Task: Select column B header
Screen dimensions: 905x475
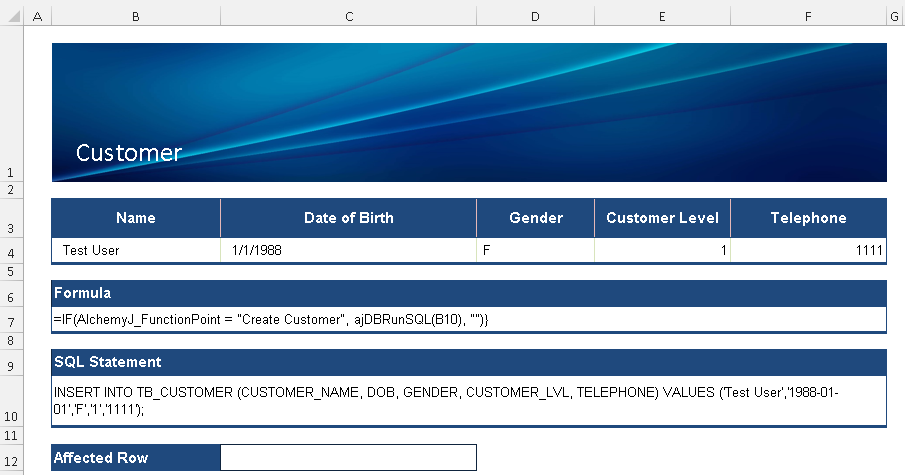Action: pyautogui.click(x=136, y=17)
